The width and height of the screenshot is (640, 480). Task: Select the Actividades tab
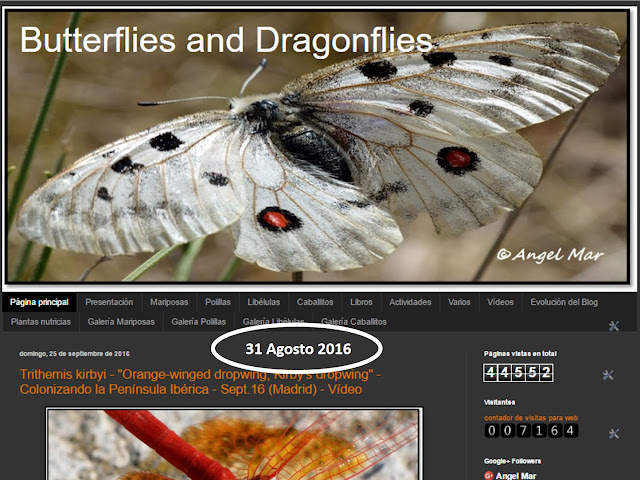[x=410, y=302]
